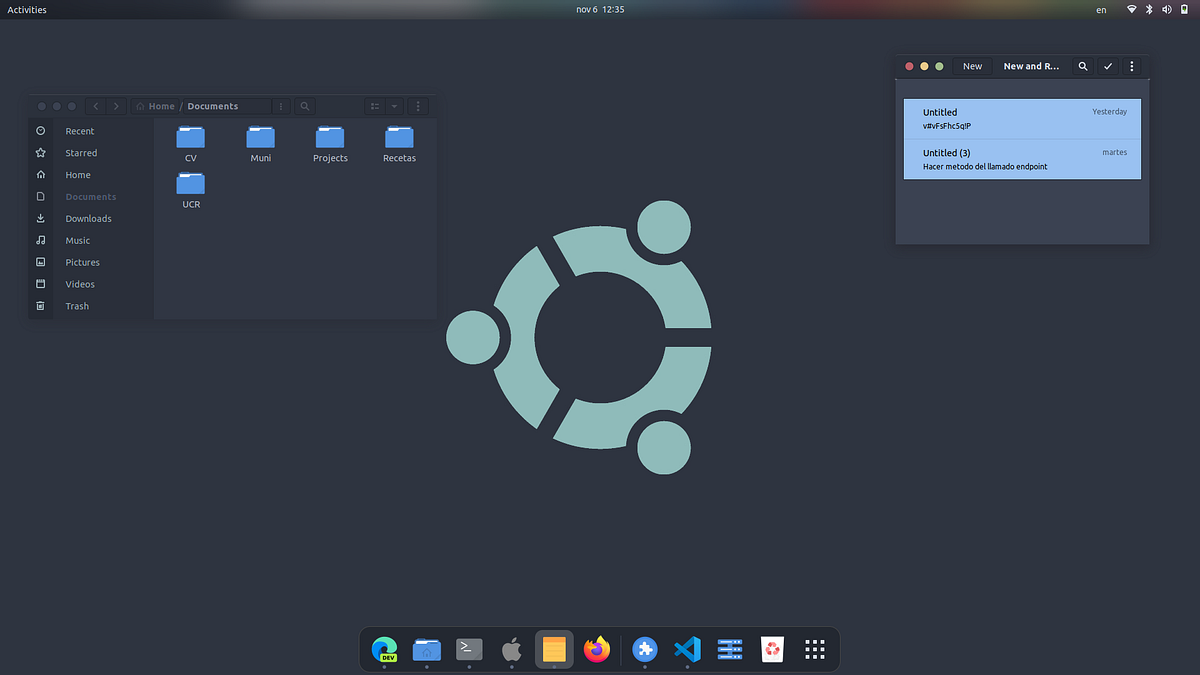Toggle list view in file manager
1200x675 pixels.
[x=374, y=106]
